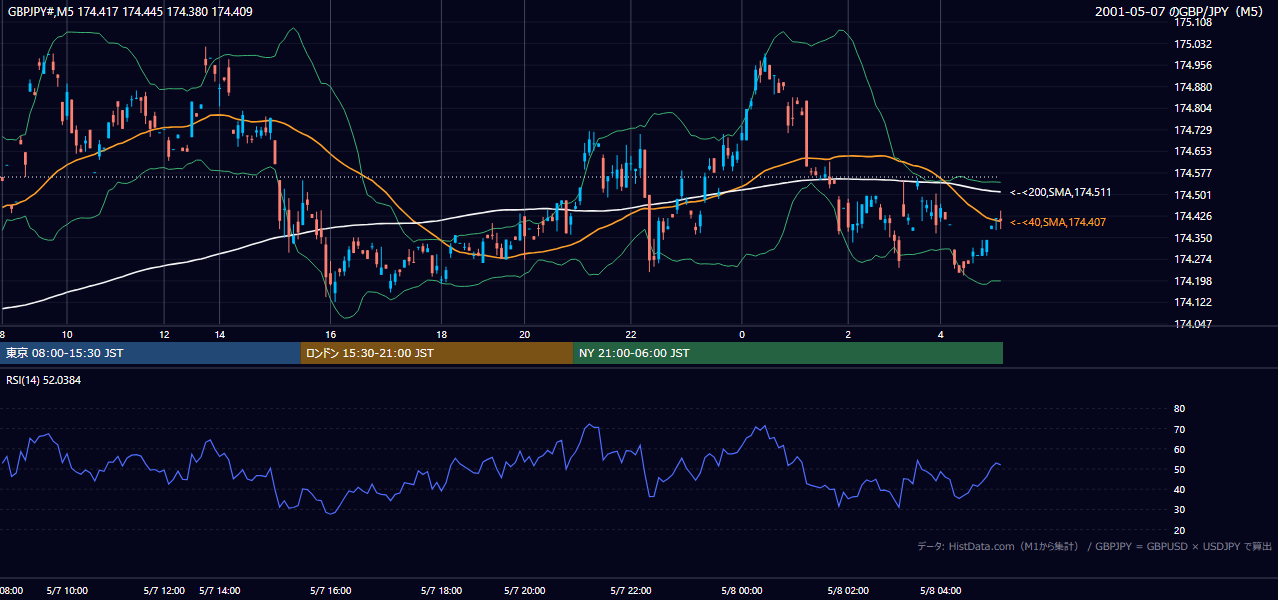Click bottom timeline label 5/8 00:00

tap(742, 591)
